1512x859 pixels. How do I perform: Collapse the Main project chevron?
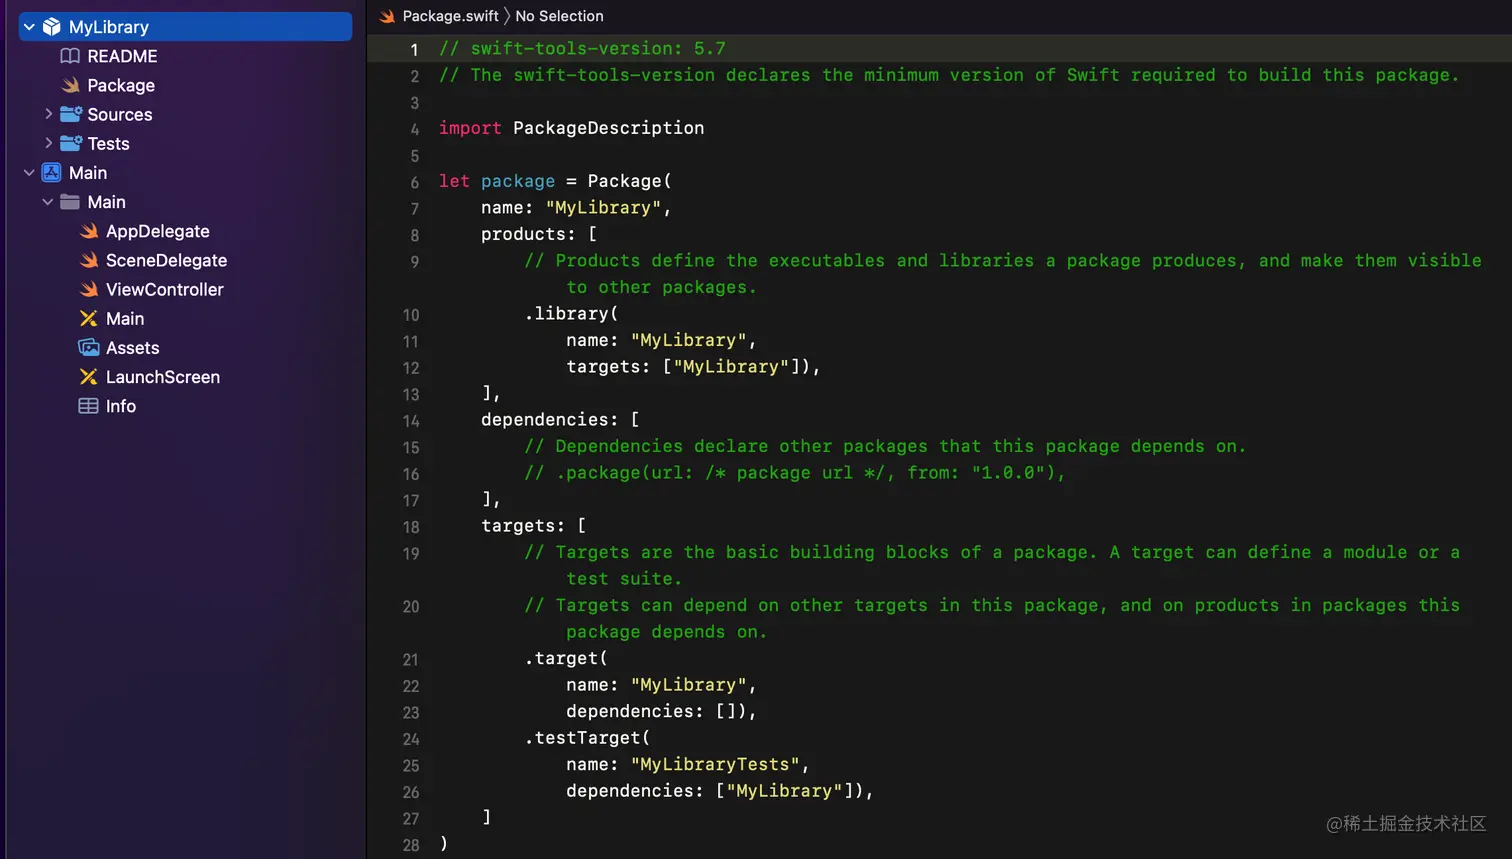(29, 172)
